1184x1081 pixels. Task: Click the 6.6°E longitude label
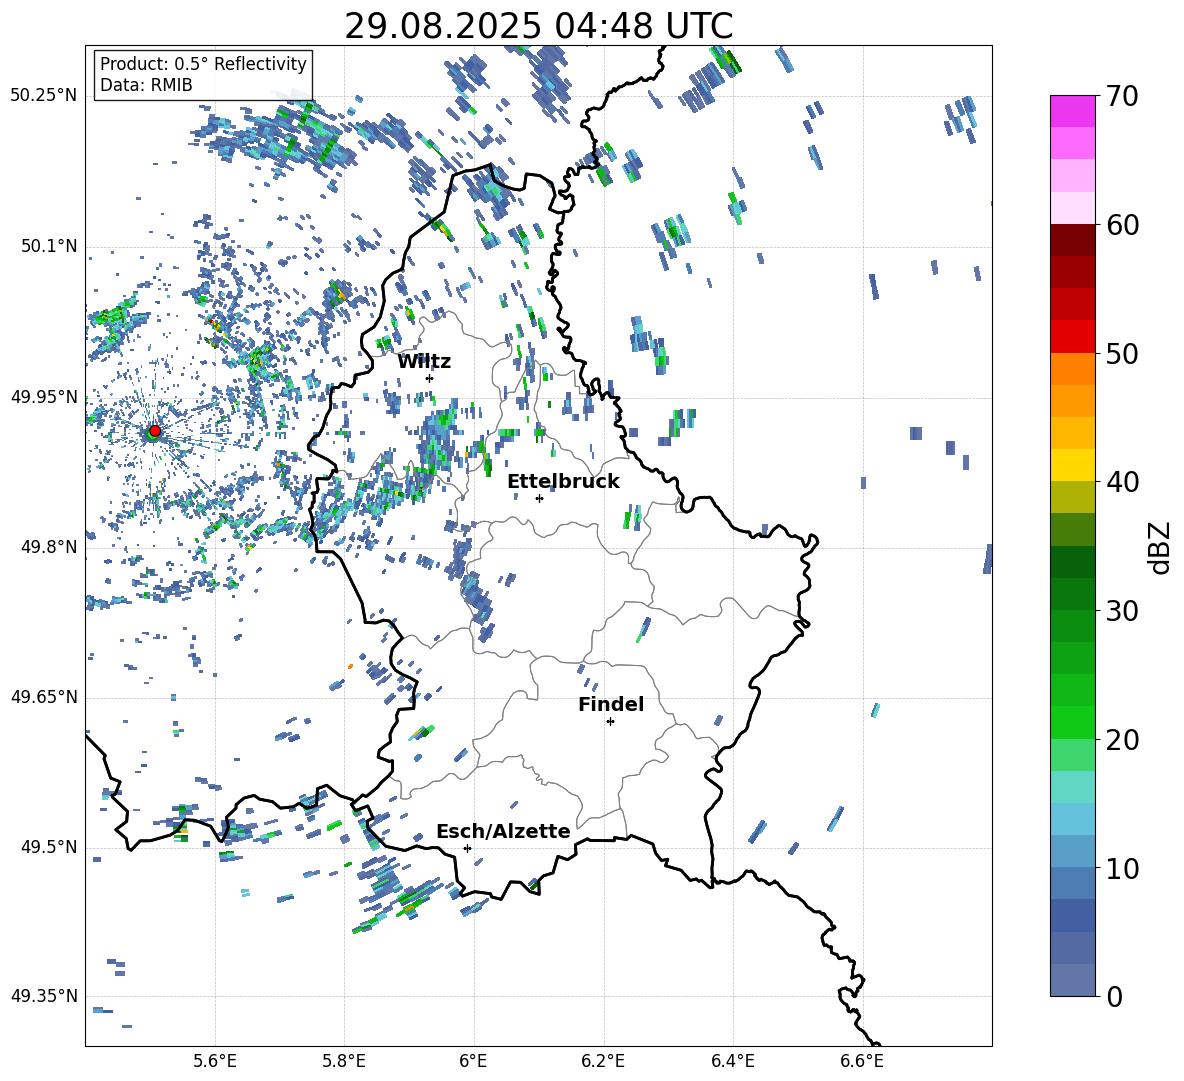point(862,1061)
